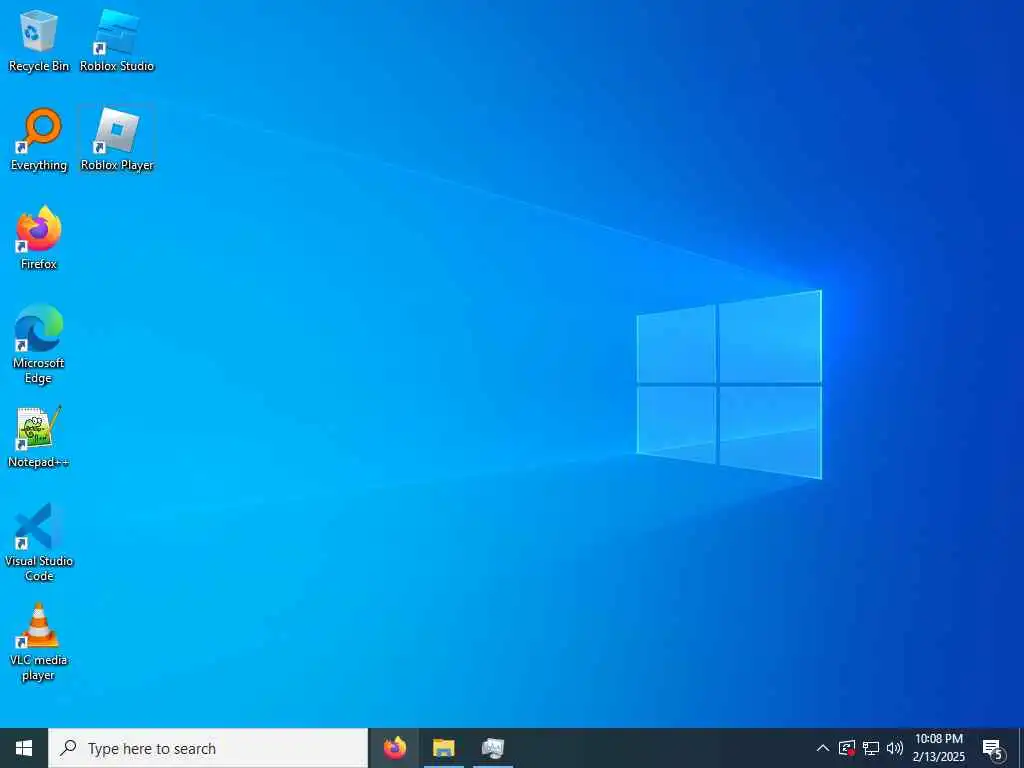Select the Recycle Bin desktop icon
The width and height of the screenshot is (1024, 768).
pos(39,40)
